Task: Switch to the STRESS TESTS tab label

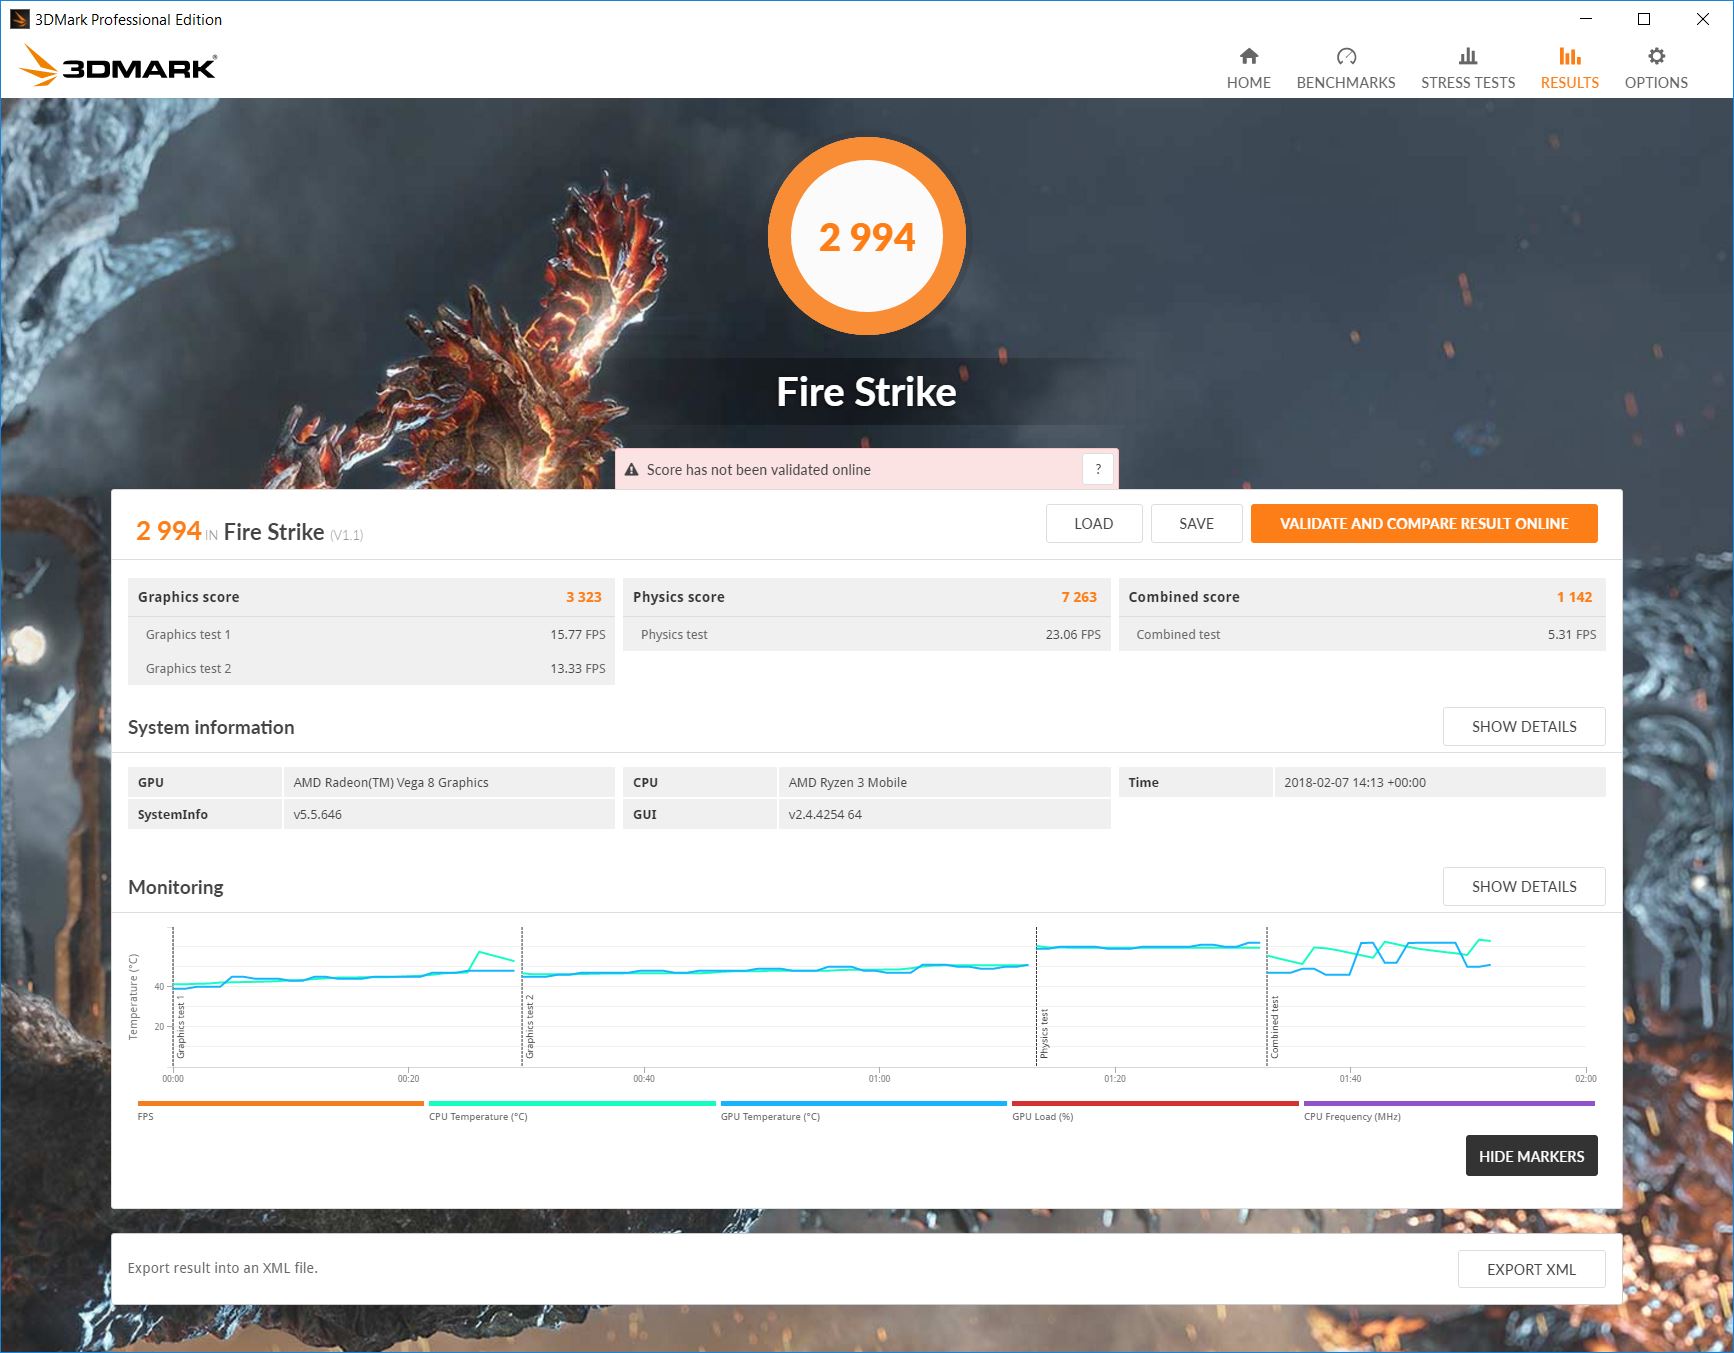Action: (1467, 83)
